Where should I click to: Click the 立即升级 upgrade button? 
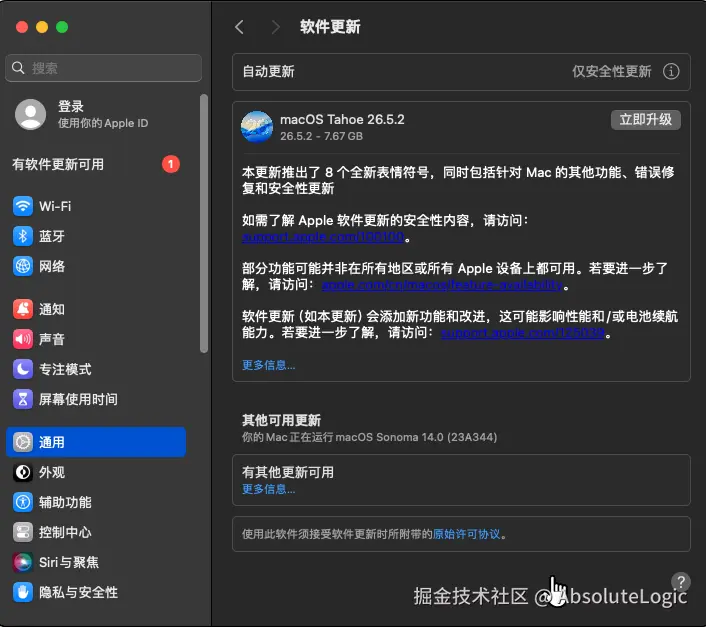pyautogui.click(x=645, y=120)
